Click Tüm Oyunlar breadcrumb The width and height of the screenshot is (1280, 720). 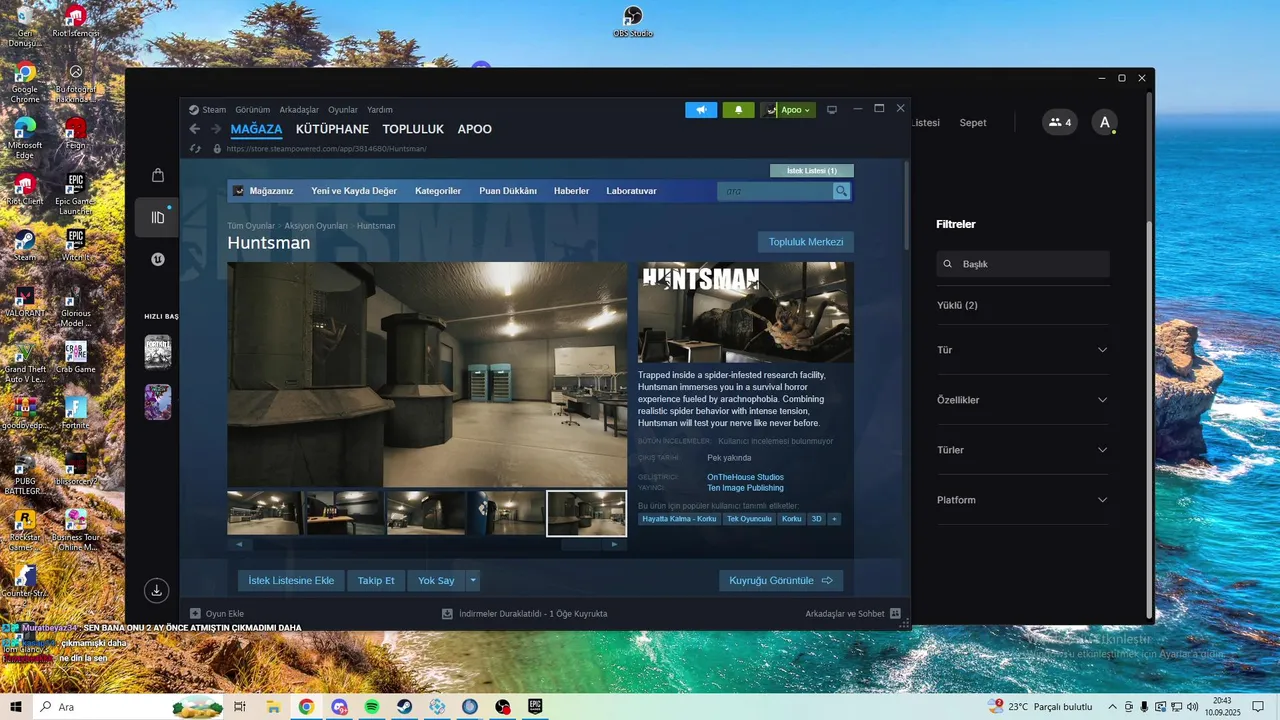point(251,226)
